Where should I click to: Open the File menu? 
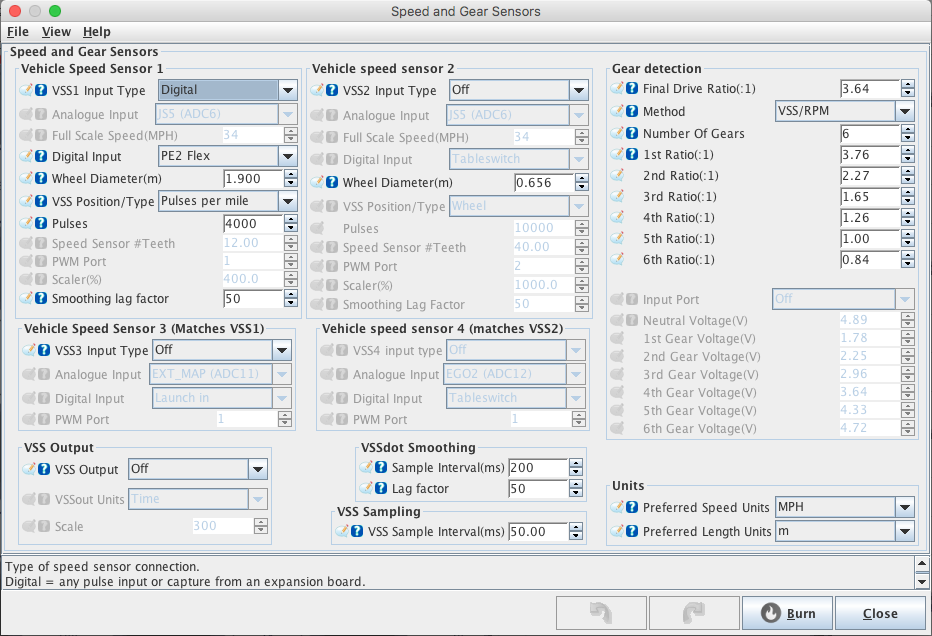pyautogui.click(x=18, y=32)
